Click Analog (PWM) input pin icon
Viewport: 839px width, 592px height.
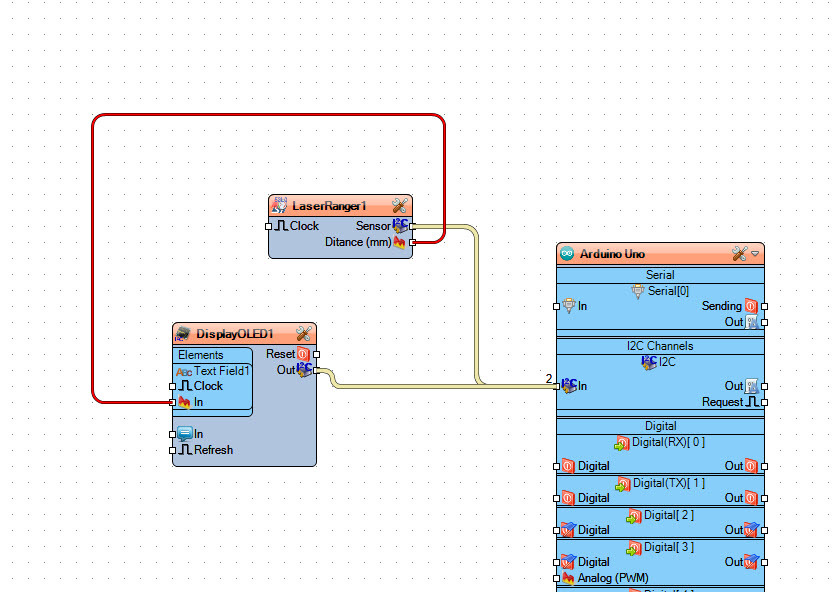click(x=568, y=578)
